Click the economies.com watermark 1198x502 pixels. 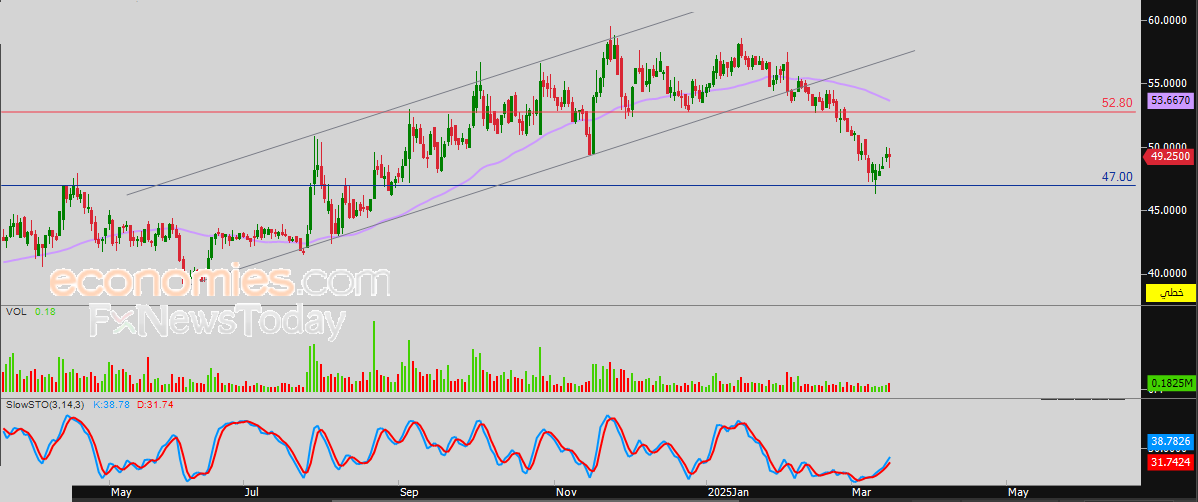coord(220,282)
